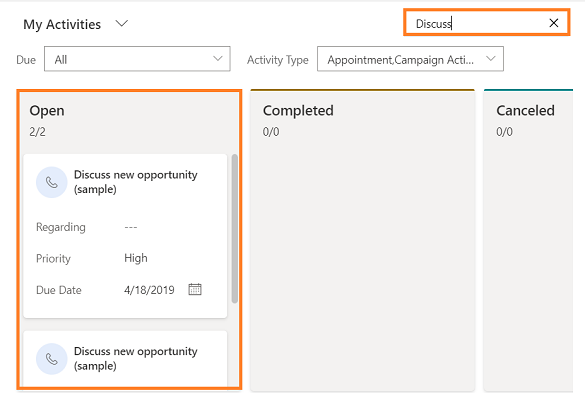Click the Open column scrollbar
The image size is (585, 393).
(235, 228)
